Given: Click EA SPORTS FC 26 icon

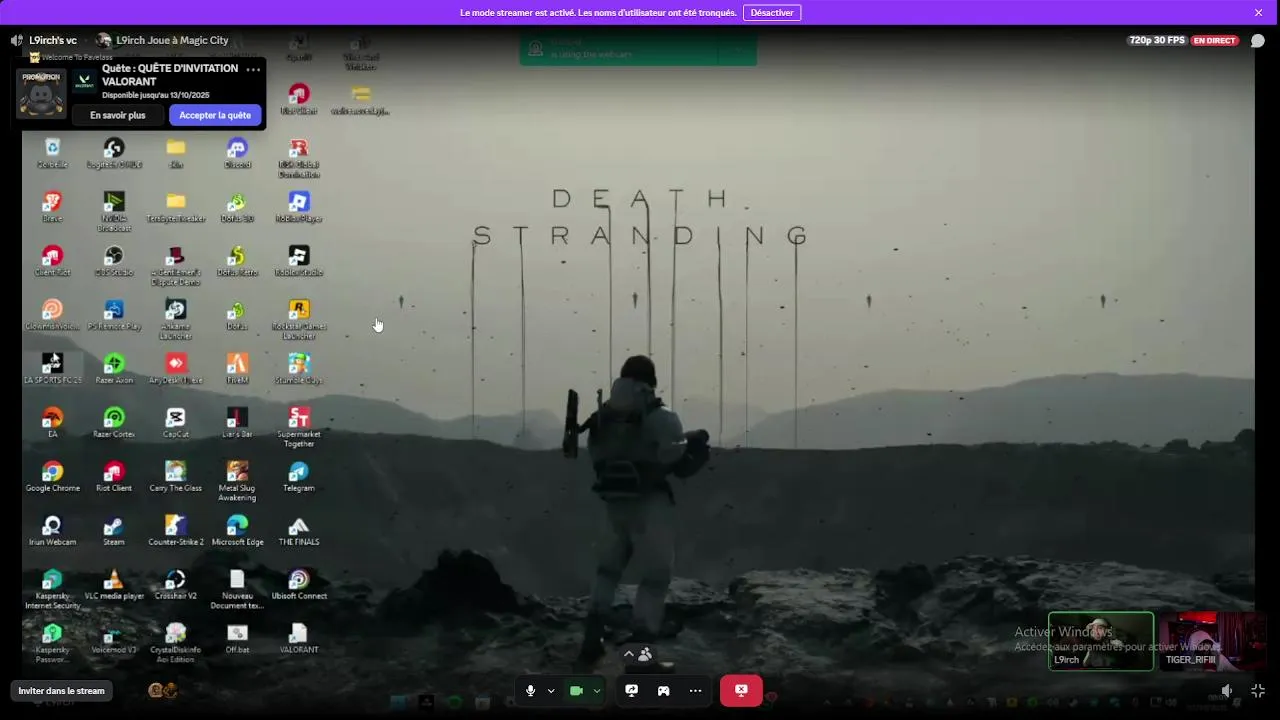Looking at the screenshot, I should [x=52, y=369].
